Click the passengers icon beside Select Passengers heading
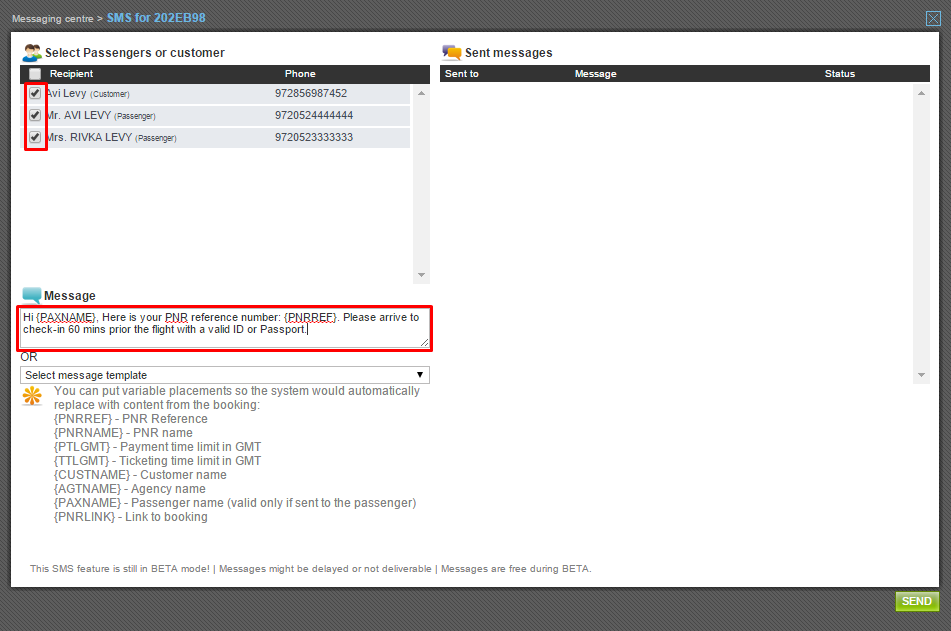 point(32,53)
